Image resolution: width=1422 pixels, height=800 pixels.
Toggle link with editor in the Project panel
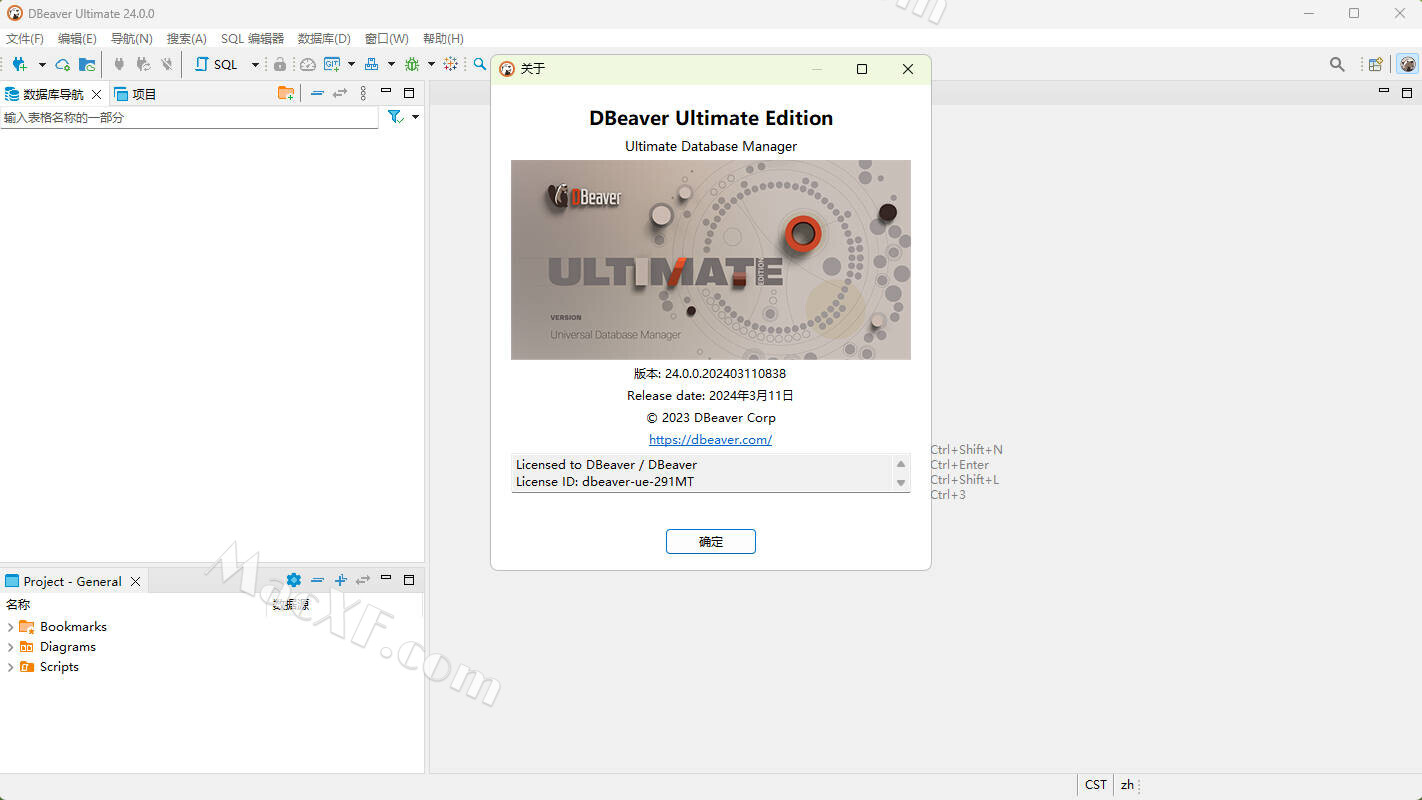coord(363,580)
